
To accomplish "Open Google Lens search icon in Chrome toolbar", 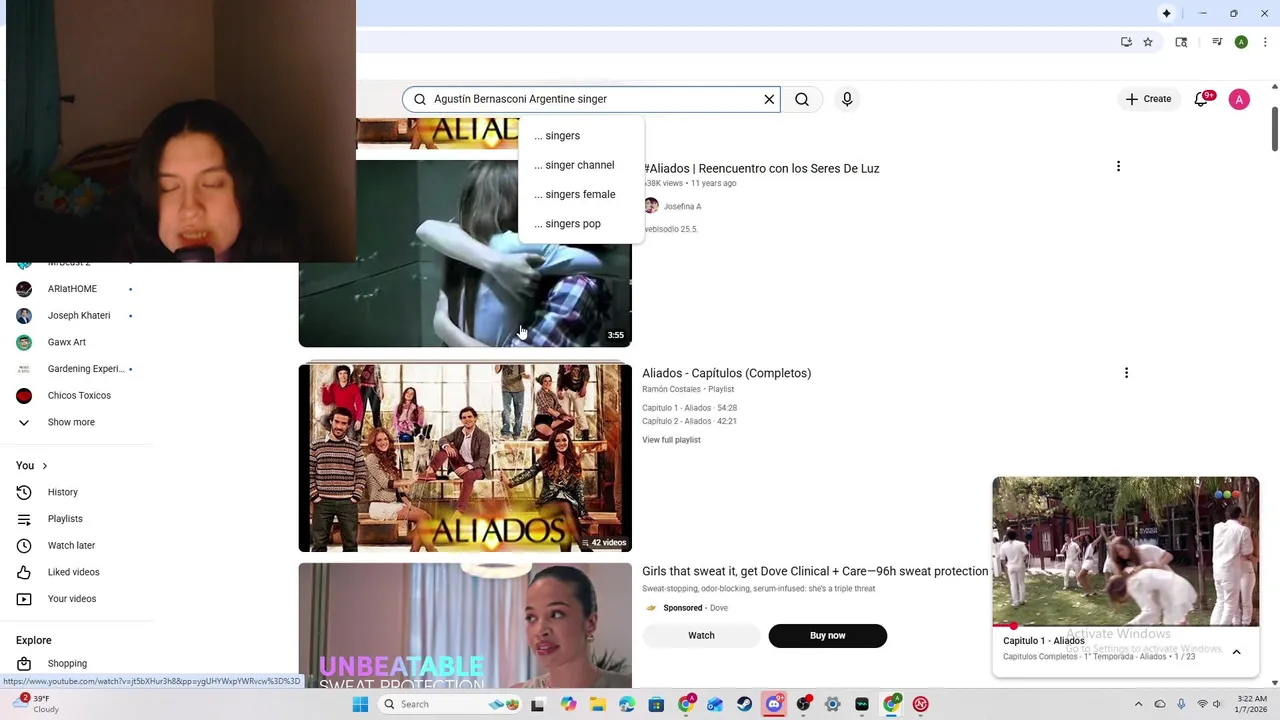I will tap(1181, 42).
